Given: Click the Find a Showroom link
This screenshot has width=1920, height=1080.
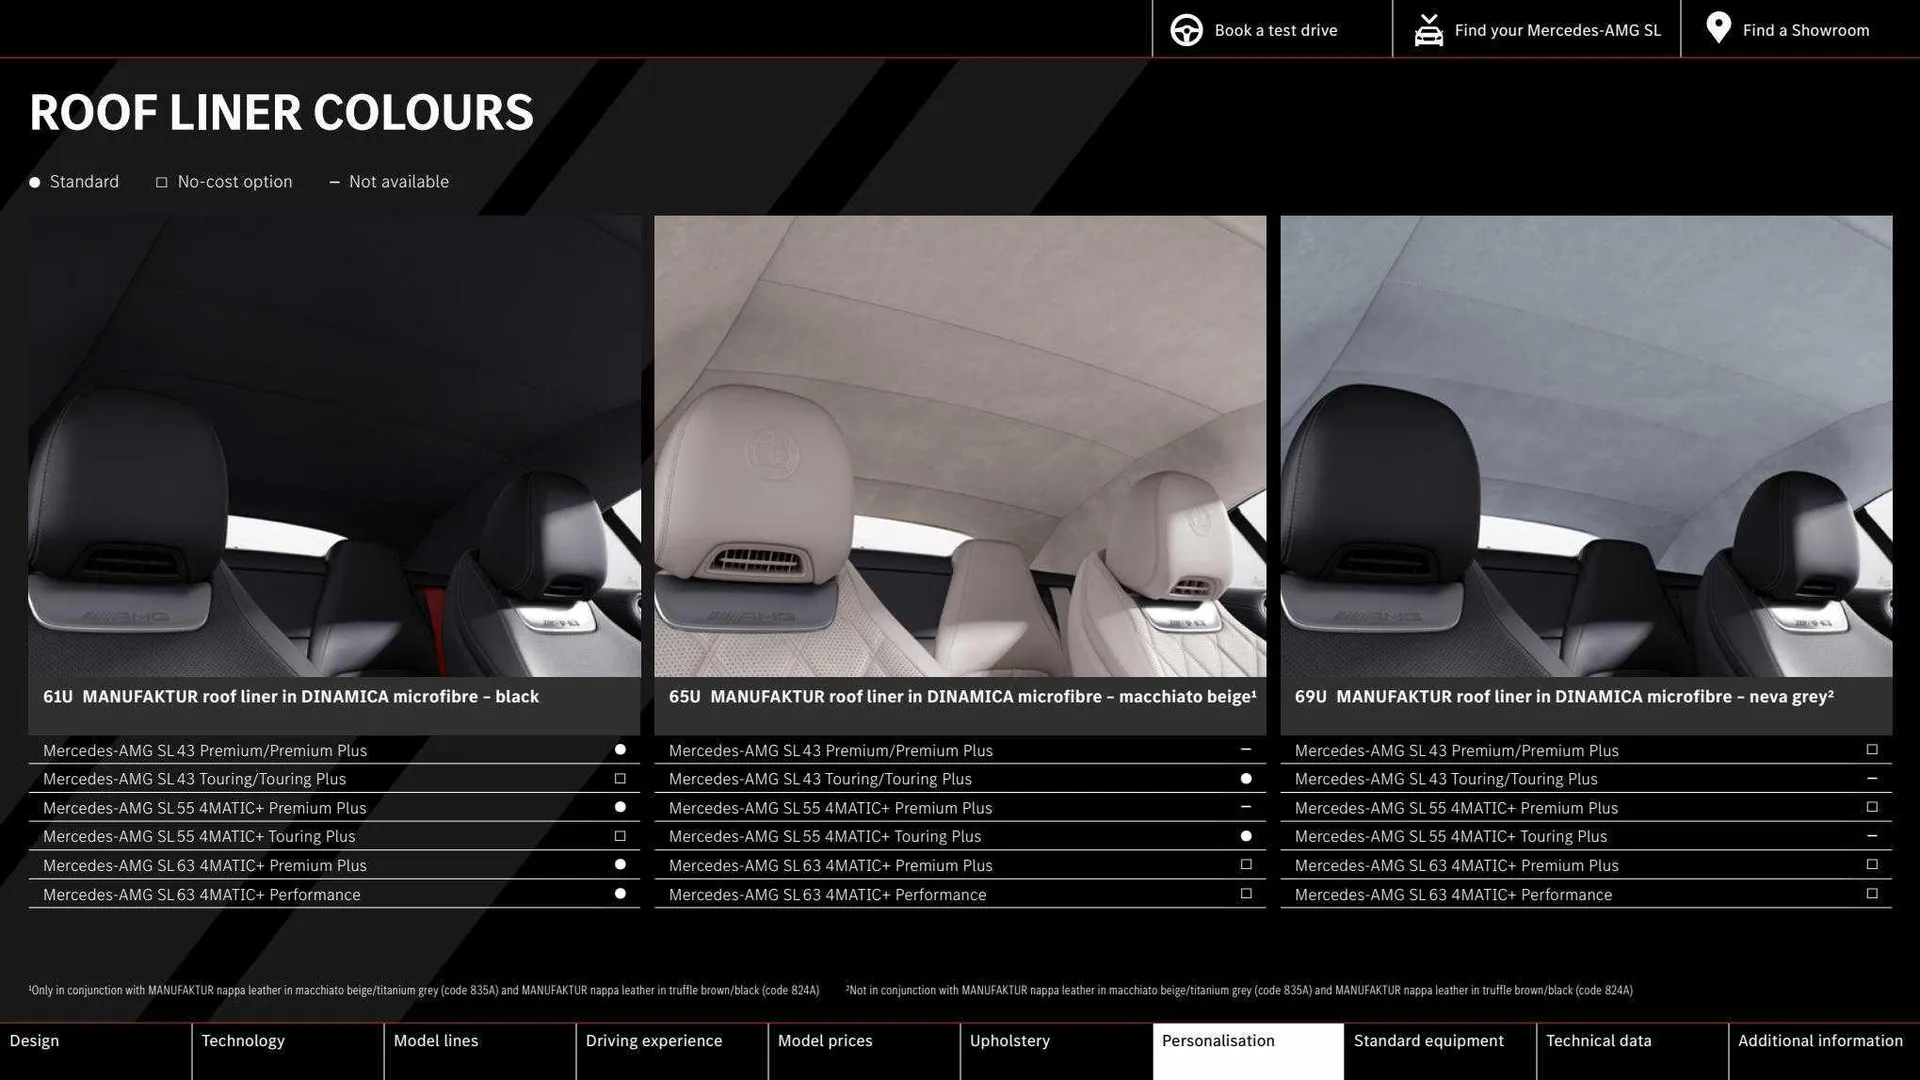Looking at the screenshot, I should (x=1806, y=30).
